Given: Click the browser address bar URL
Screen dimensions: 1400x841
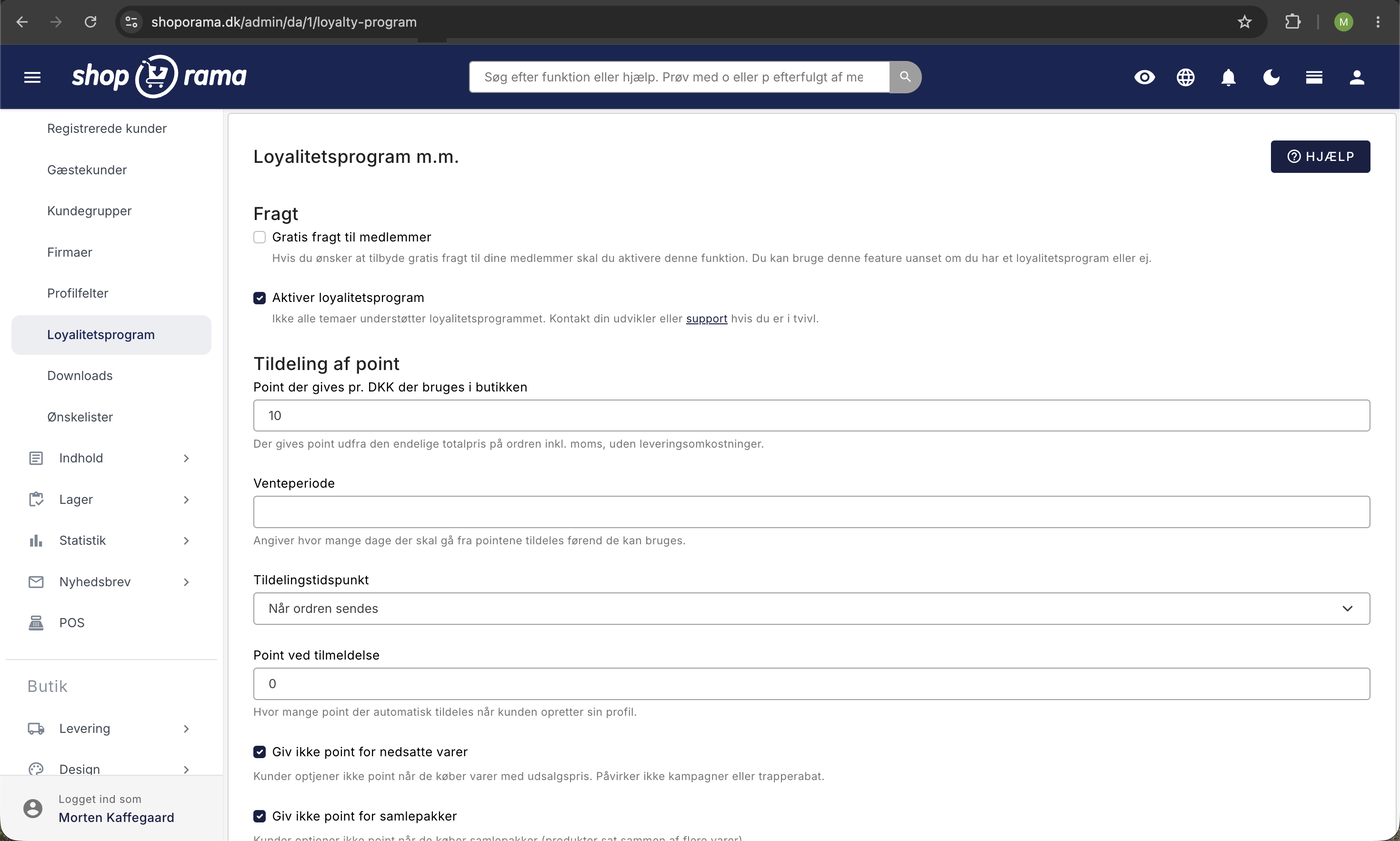Looking at the screenshot, I should pos(284,21).
